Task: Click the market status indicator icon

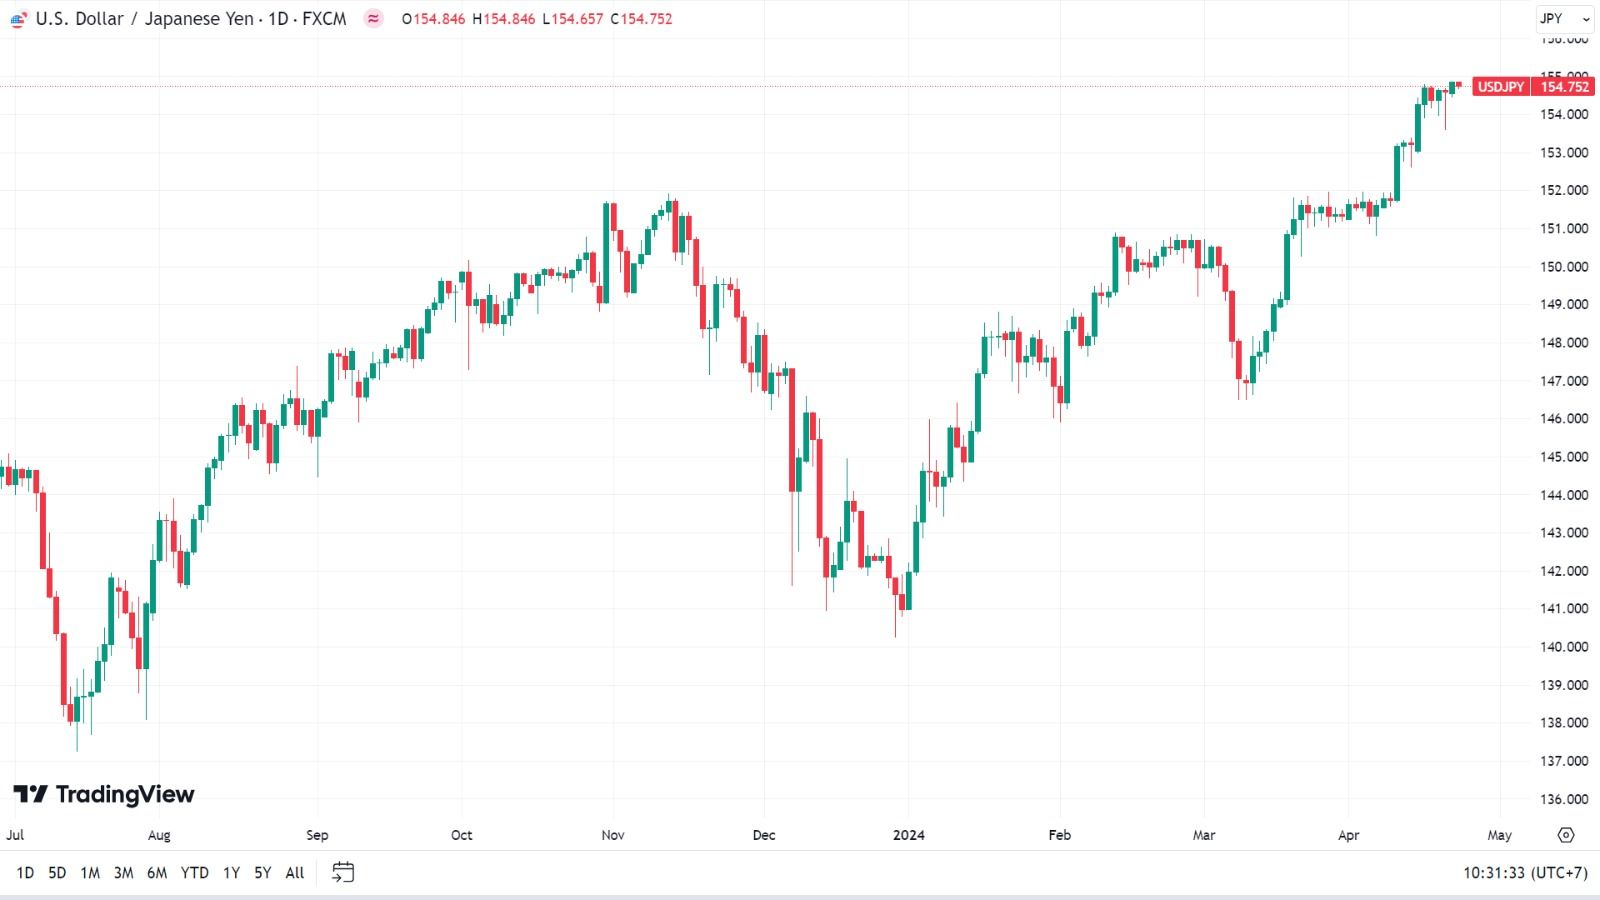Action: pyautogui.click(x=373, y=19)
